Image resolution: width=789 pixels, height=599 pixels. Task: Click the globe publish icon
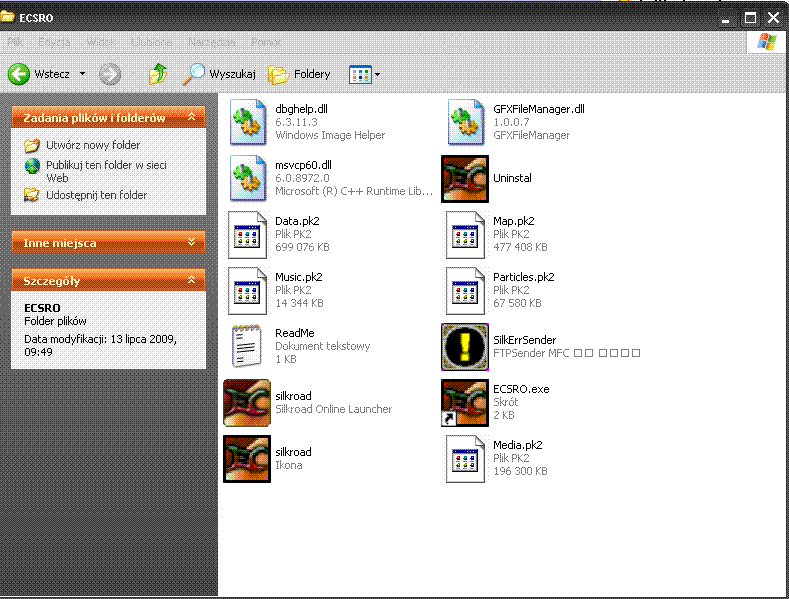tap(32, 166)
